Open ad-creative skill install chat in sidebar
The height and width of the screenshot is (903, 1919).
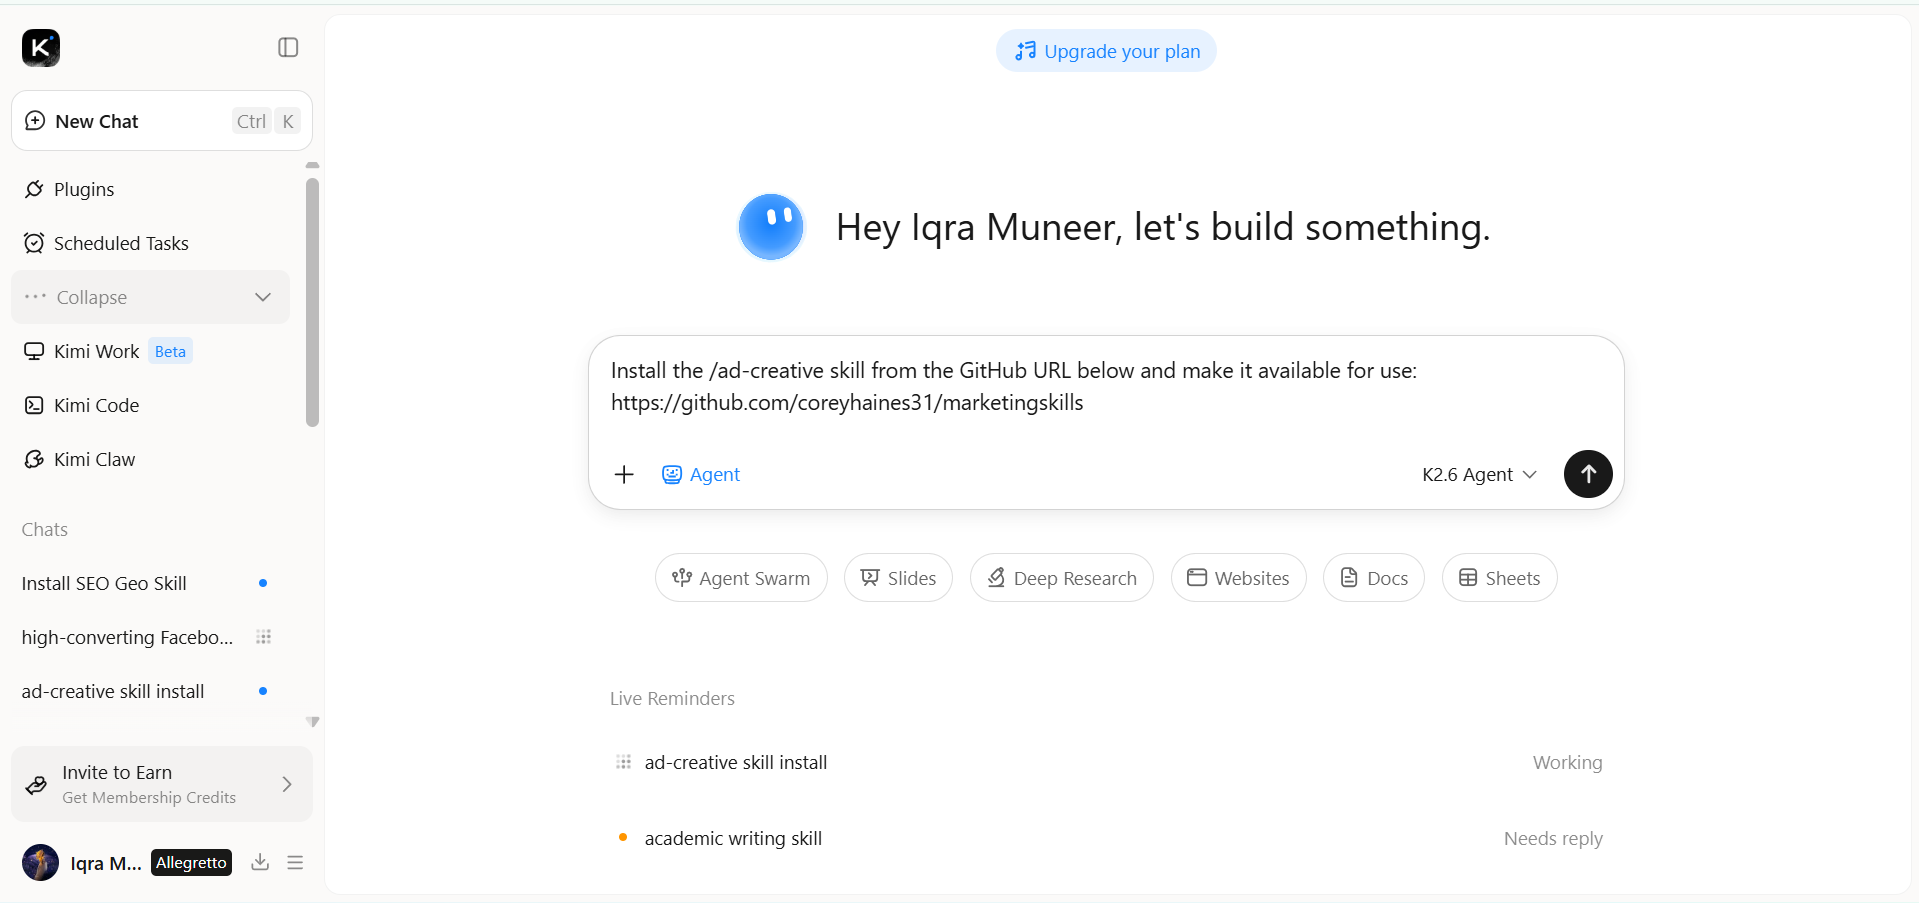(150, 691)
